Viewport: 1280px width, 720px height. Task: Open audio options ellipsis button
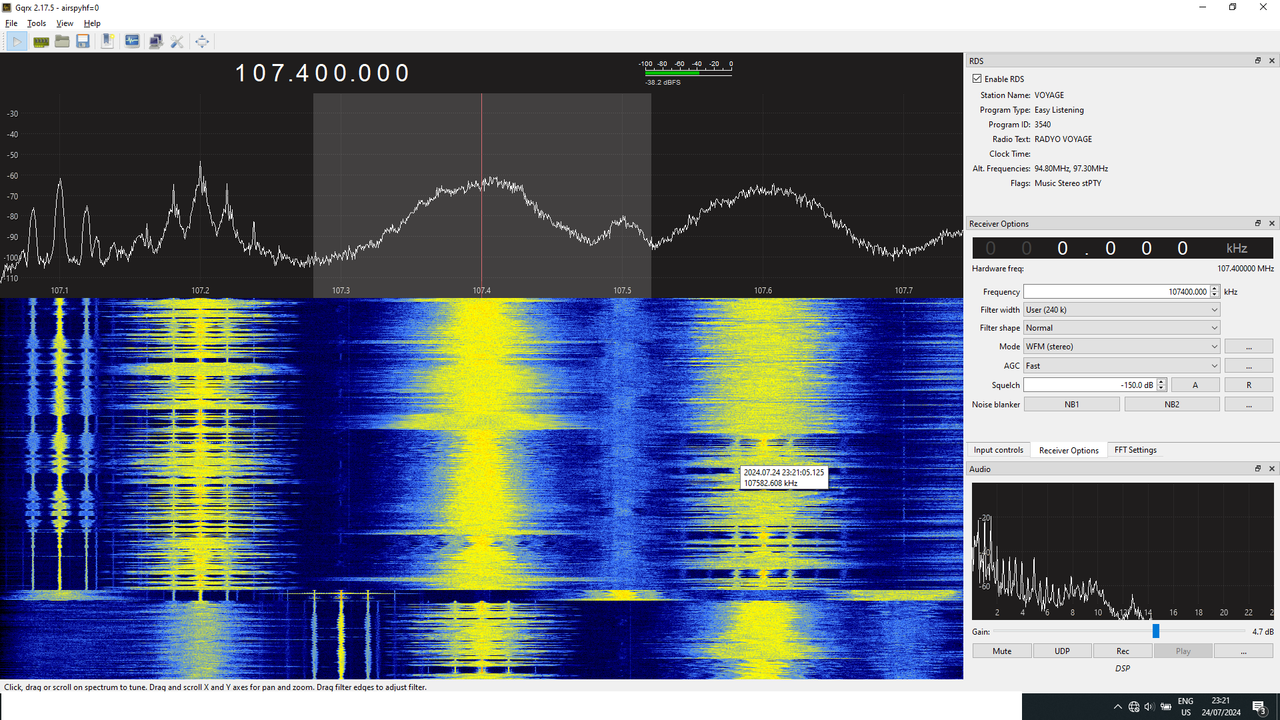[x=1244, y=651]
